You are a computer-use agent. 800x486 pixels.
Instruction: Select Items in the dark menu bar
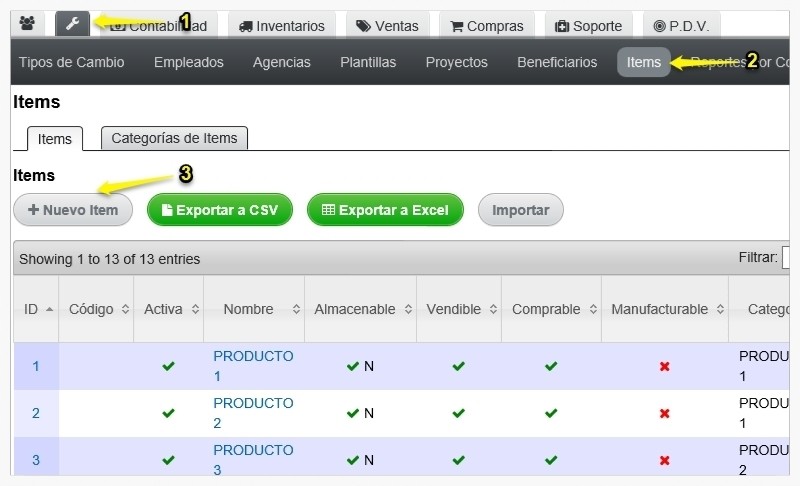pyautogui.click(x=643, y=62)
